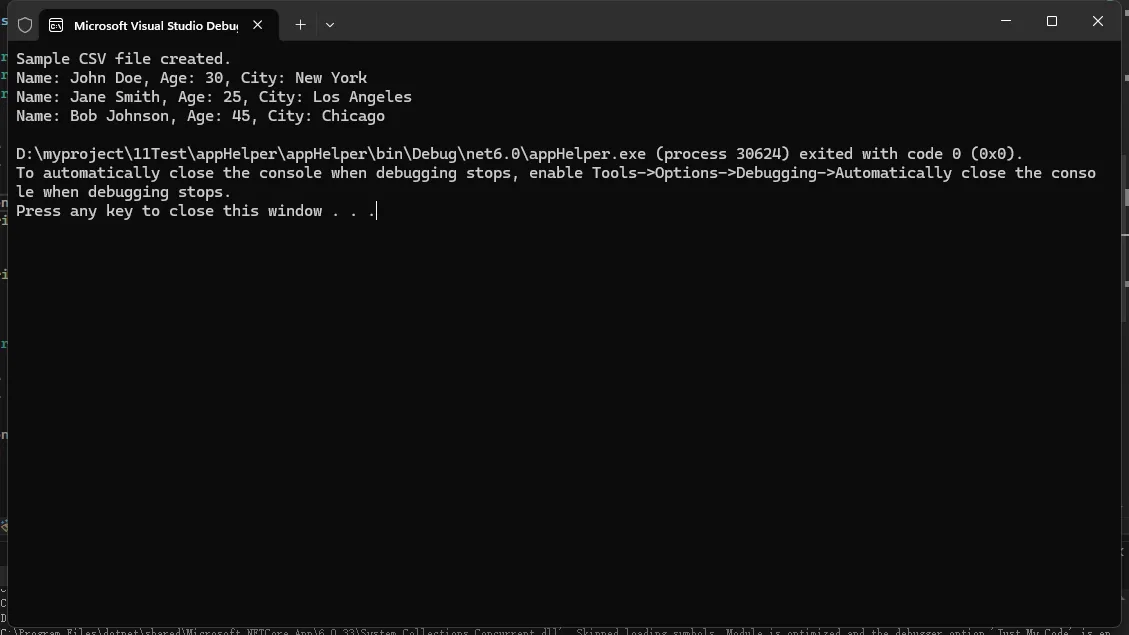Click the console icon on the tab
This screenshot has width=1129, height=635.
click(x=56, y=25)
